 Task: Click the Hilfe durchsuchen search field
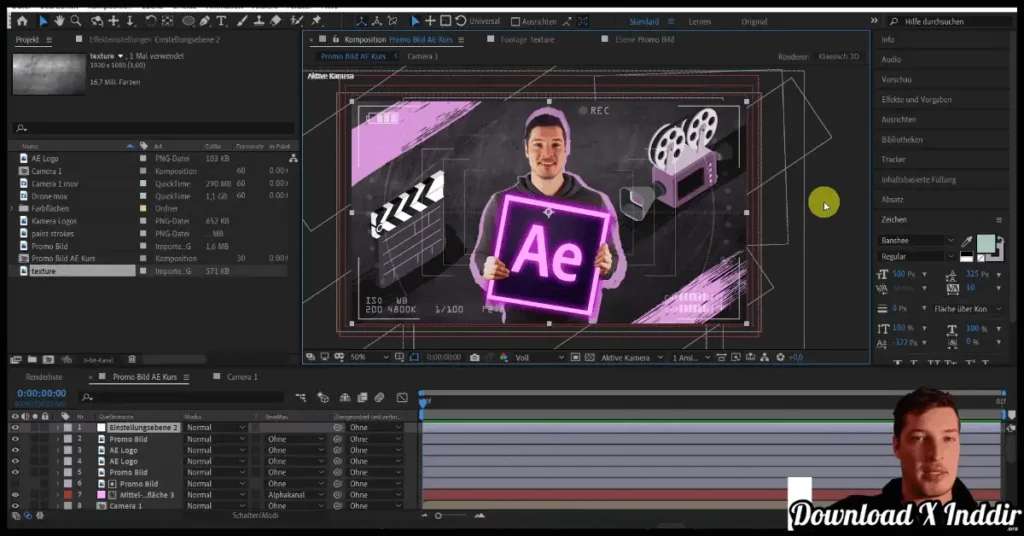tap(949, 22)
